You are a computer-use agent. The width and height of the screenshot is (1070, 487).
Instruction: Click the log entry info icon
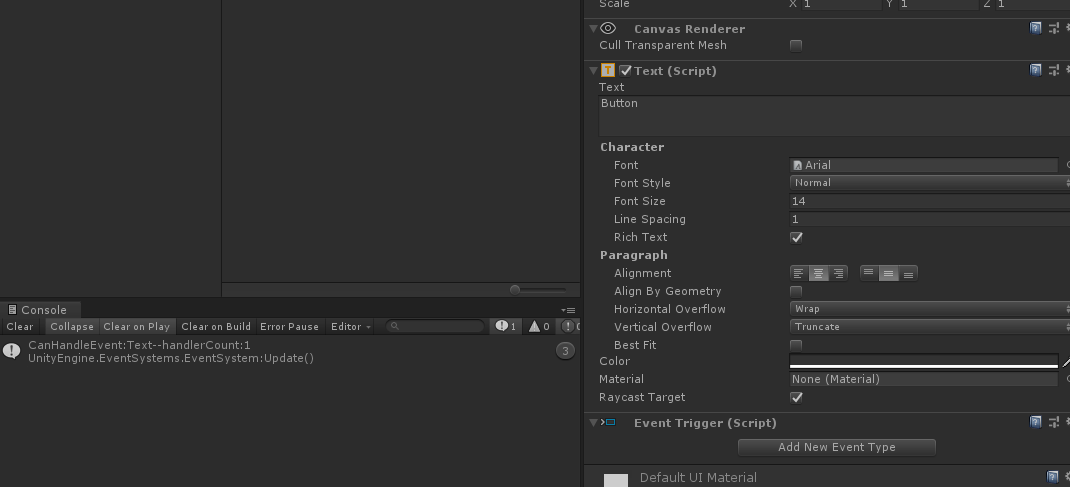point(12,351)
